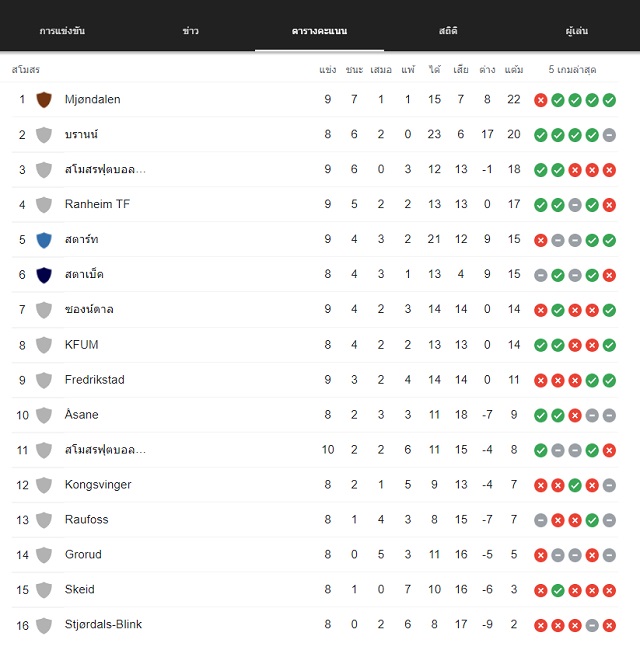Open the Åsane team row
The image size is (640, 650).
point(315,415)
